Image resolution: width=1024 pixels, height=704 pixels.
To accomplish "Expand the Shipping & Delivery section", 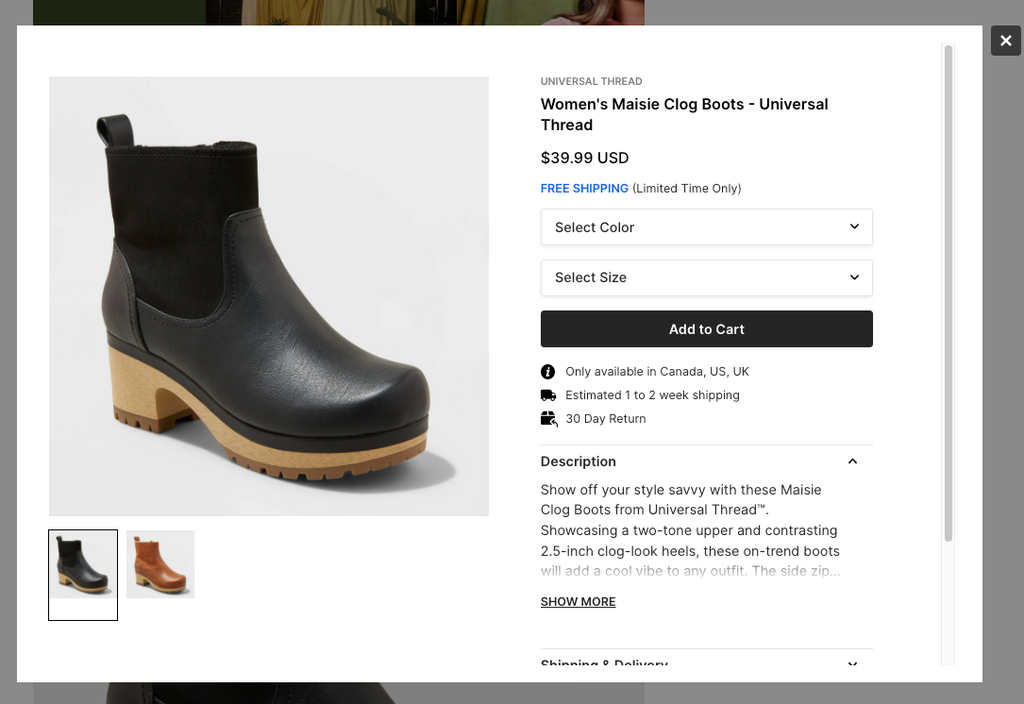I will 852,663.
